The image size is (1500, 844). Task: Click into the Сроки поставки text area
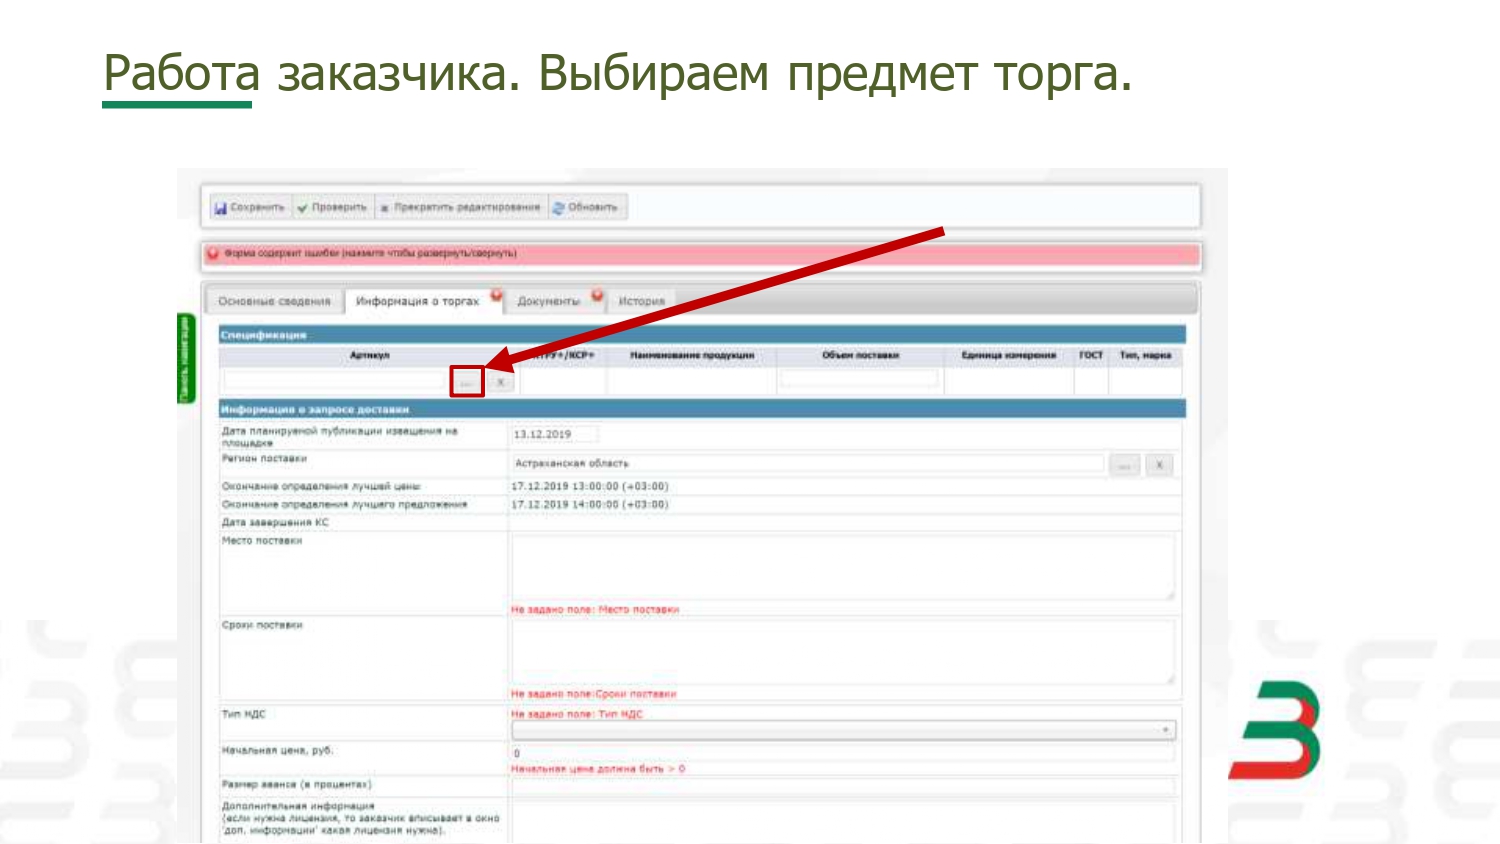(x=843, y=652)
